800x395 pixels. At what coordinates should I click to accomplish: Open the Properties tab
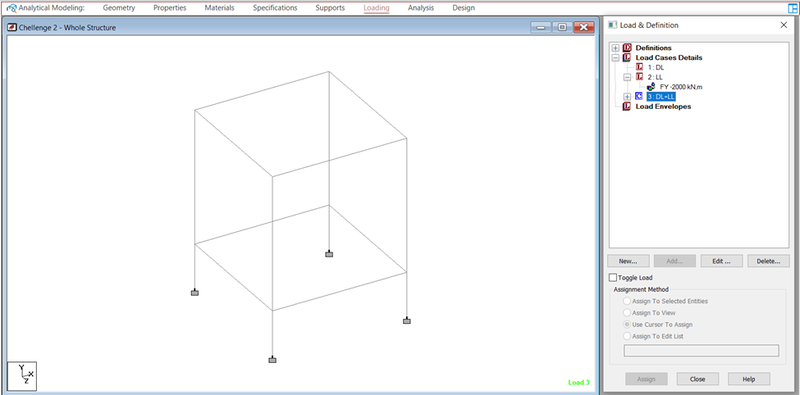click(170, 8)
